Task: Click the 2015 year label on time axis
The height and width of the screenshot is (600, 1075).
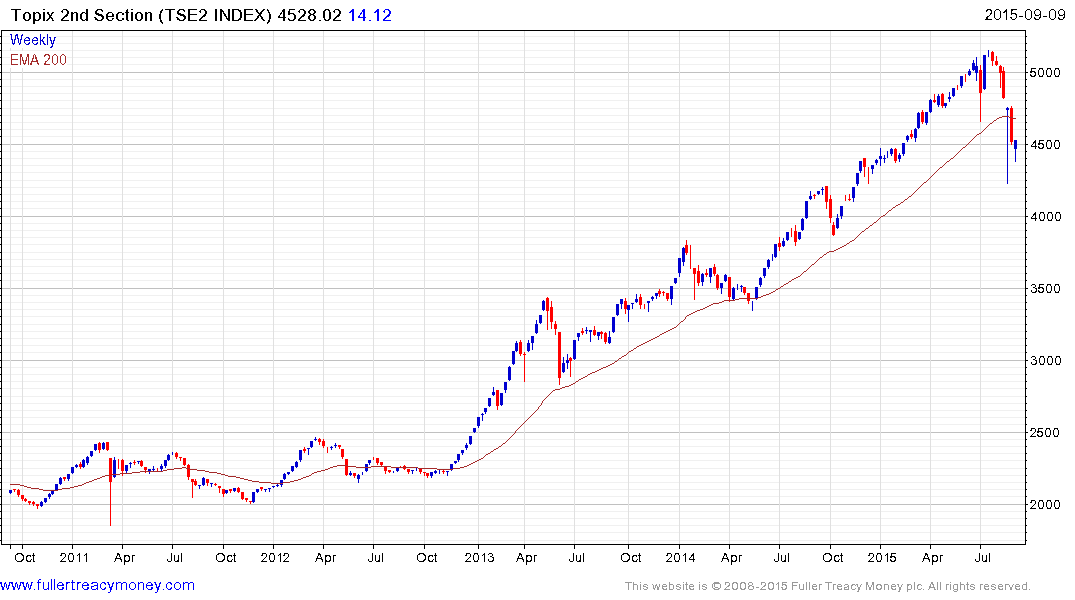Action: pyautogui.click(x=882, y=557)
